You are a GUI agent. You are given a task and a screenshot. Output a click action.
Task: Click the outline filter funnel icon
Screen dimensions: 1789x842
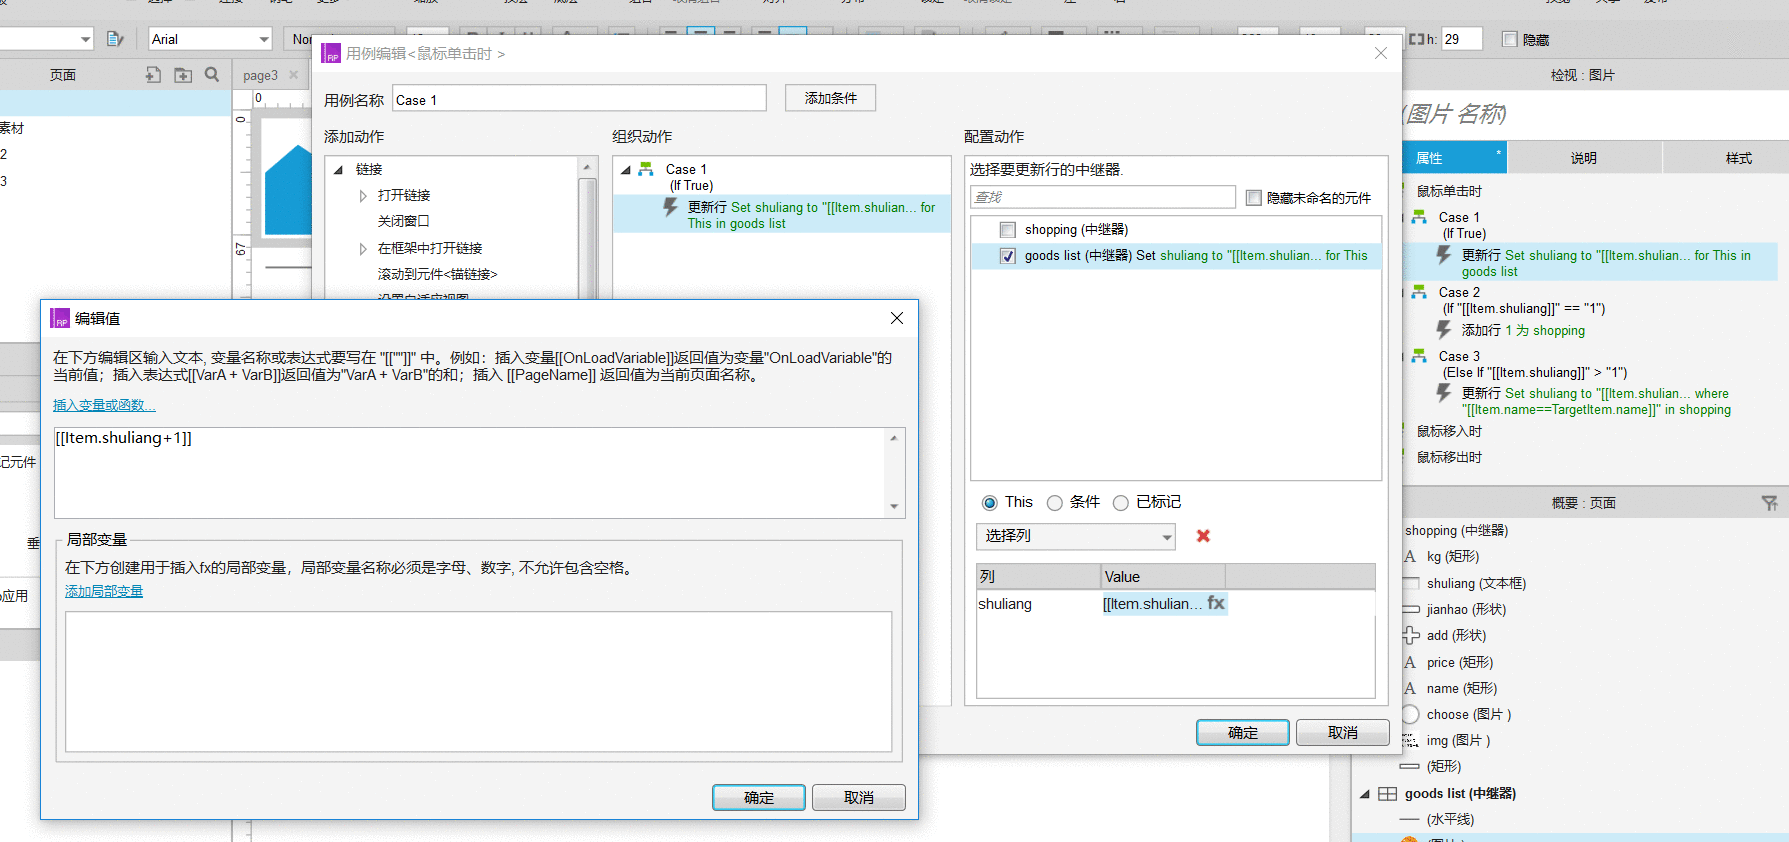pyautogui.click(x=1769, y=503)
